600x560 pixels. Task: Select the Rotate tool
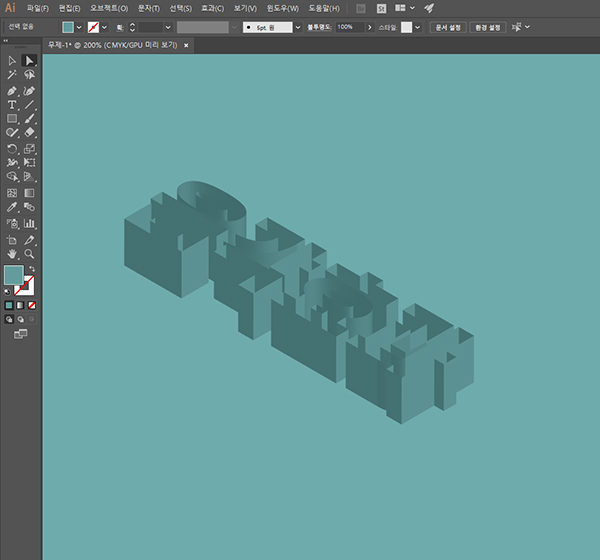point(12,149)
